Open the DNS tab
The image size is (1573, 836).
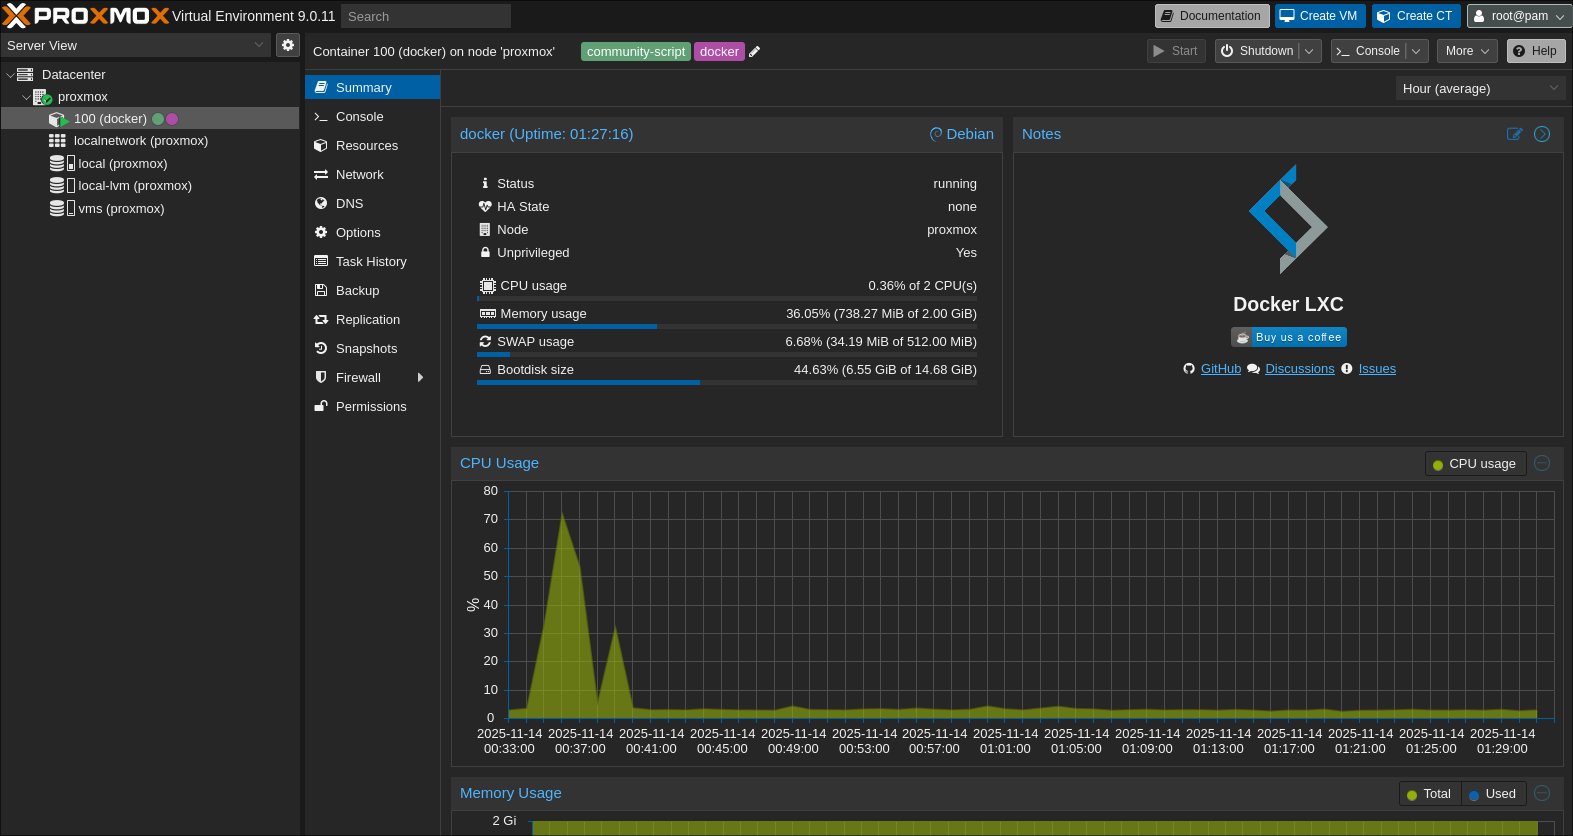point(372,204)
